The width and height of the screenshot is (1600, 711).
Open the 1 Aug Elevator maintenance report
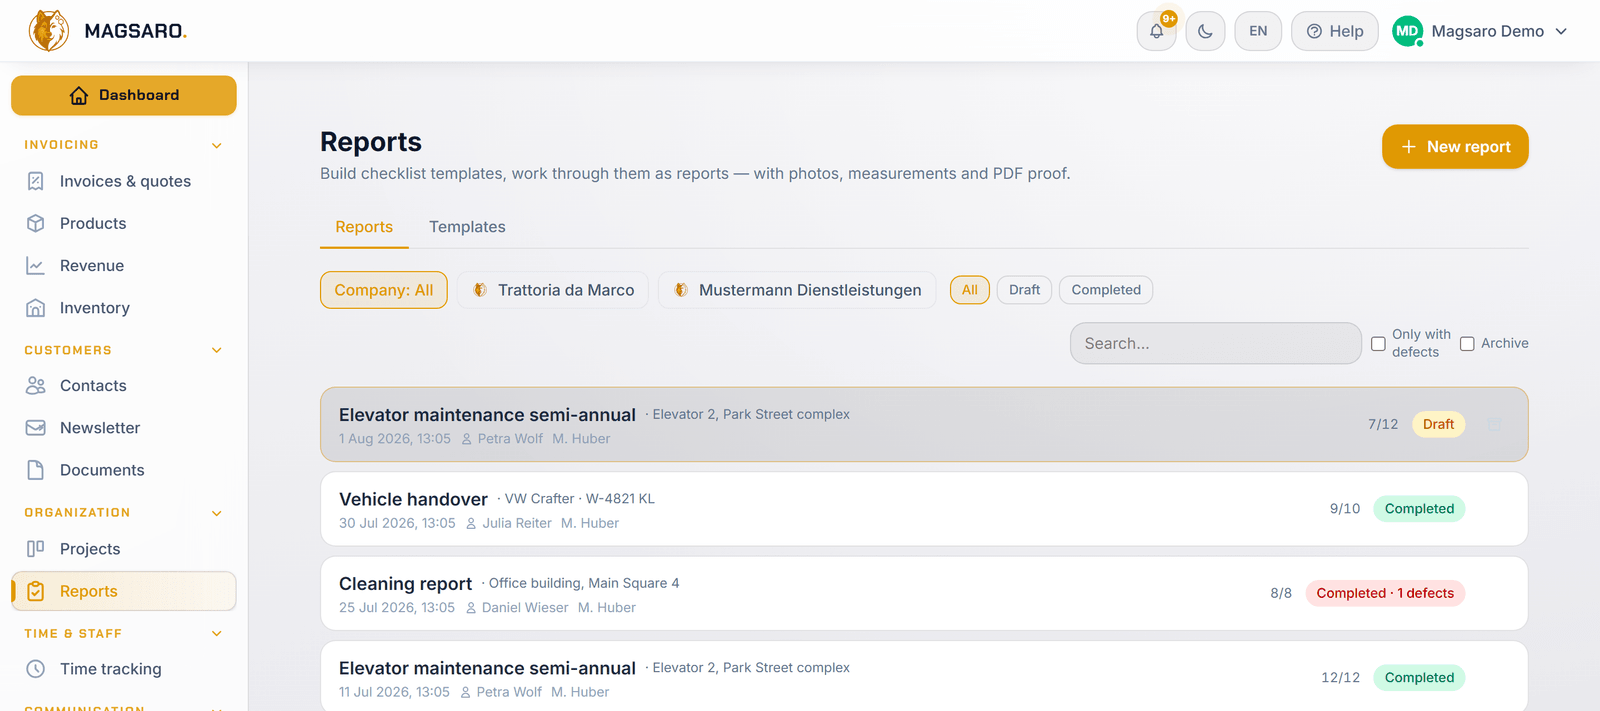pyautogui.click(x=924, y=425)
